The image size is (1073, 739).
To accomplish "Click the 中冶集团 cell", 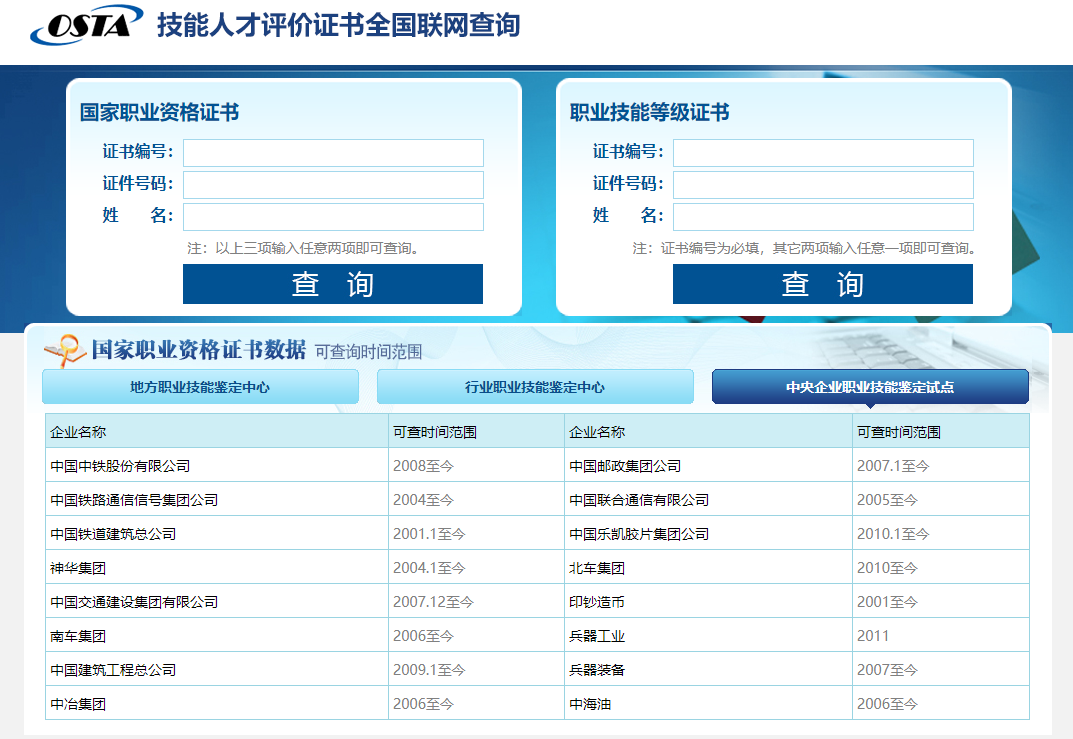I will click(x=217, y=703).
